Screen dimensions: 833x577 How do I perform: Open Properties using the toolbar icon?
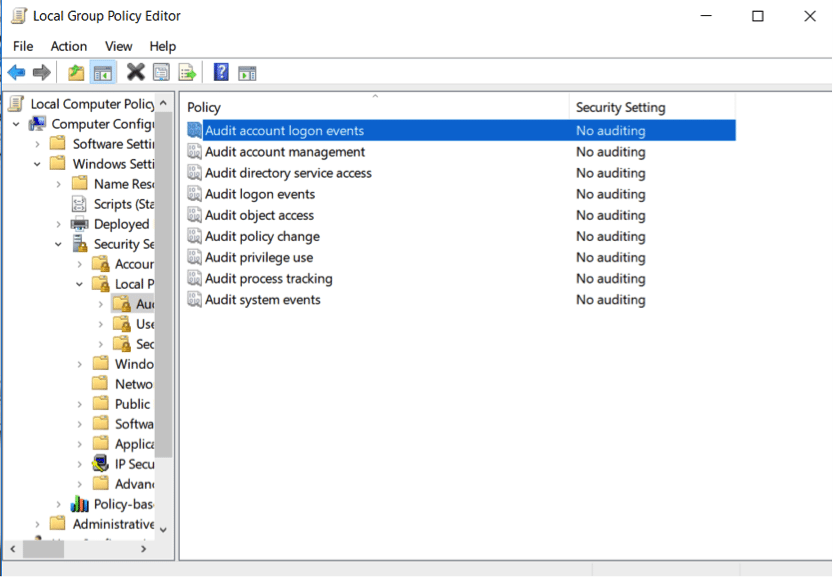(x=161, y=72)
